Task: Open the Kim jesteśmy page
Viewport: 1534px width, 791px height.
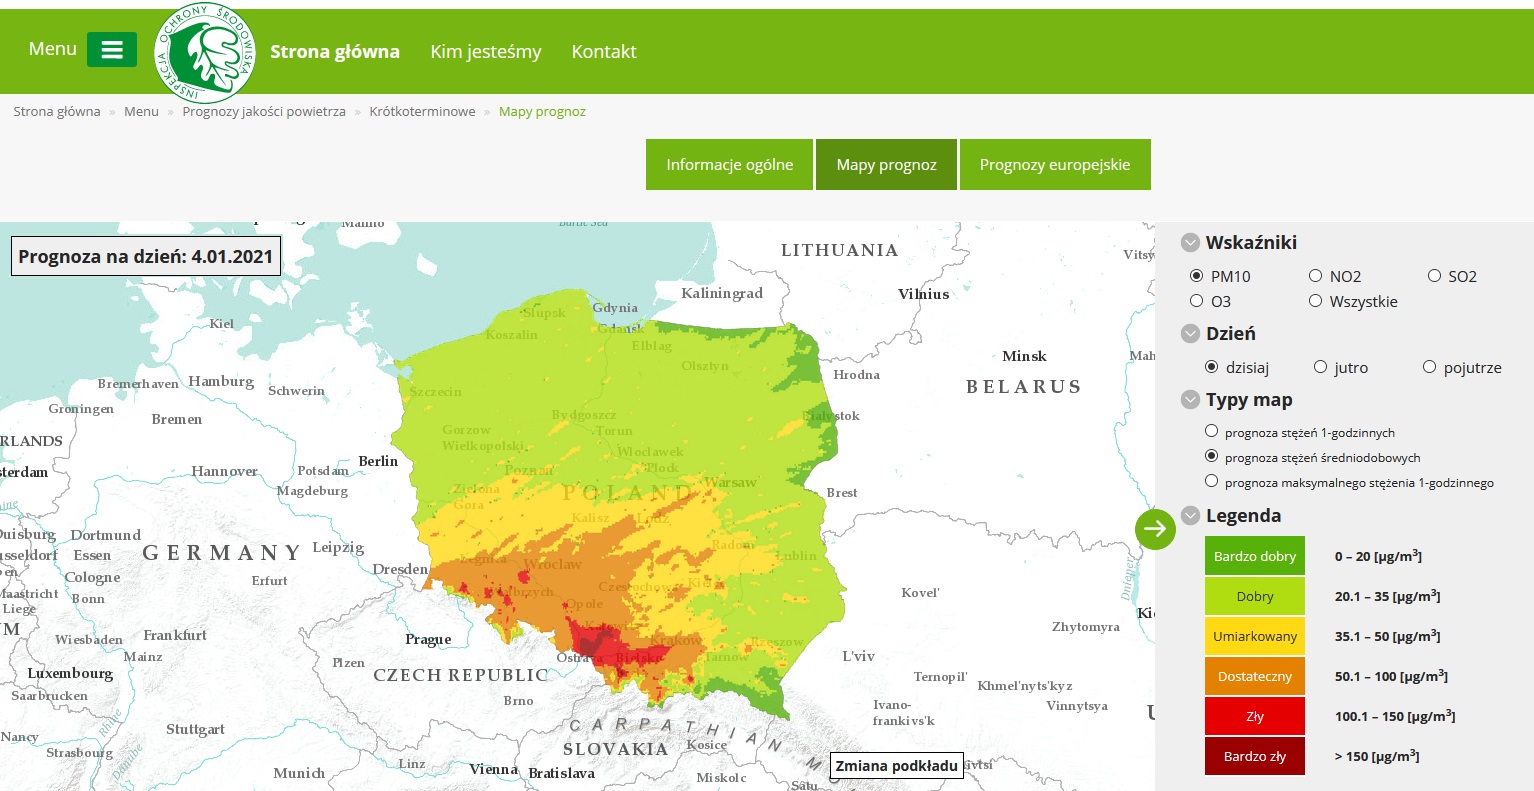Action: 486,51
